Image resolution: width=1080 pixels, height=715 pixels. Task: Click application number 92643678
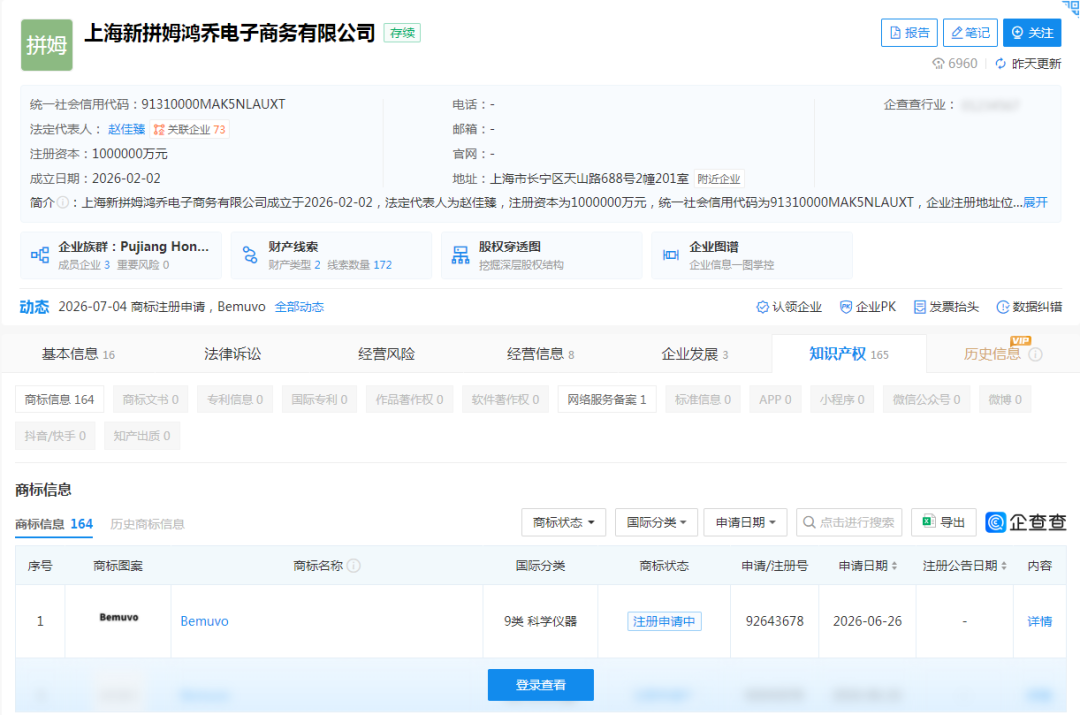(774, 621)
